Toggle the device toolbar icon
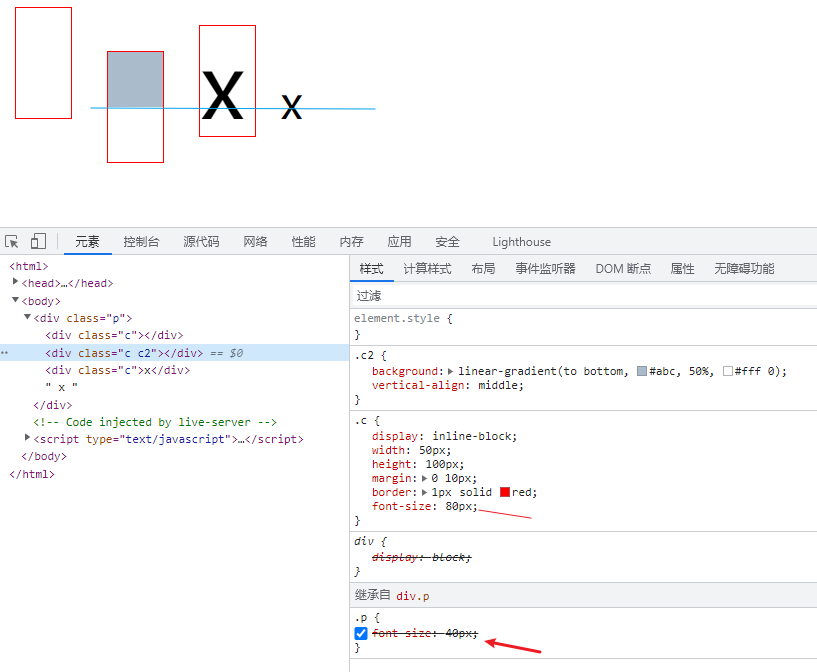The height and width of the screenshot is (672, 817). click(x=38, y=241)
